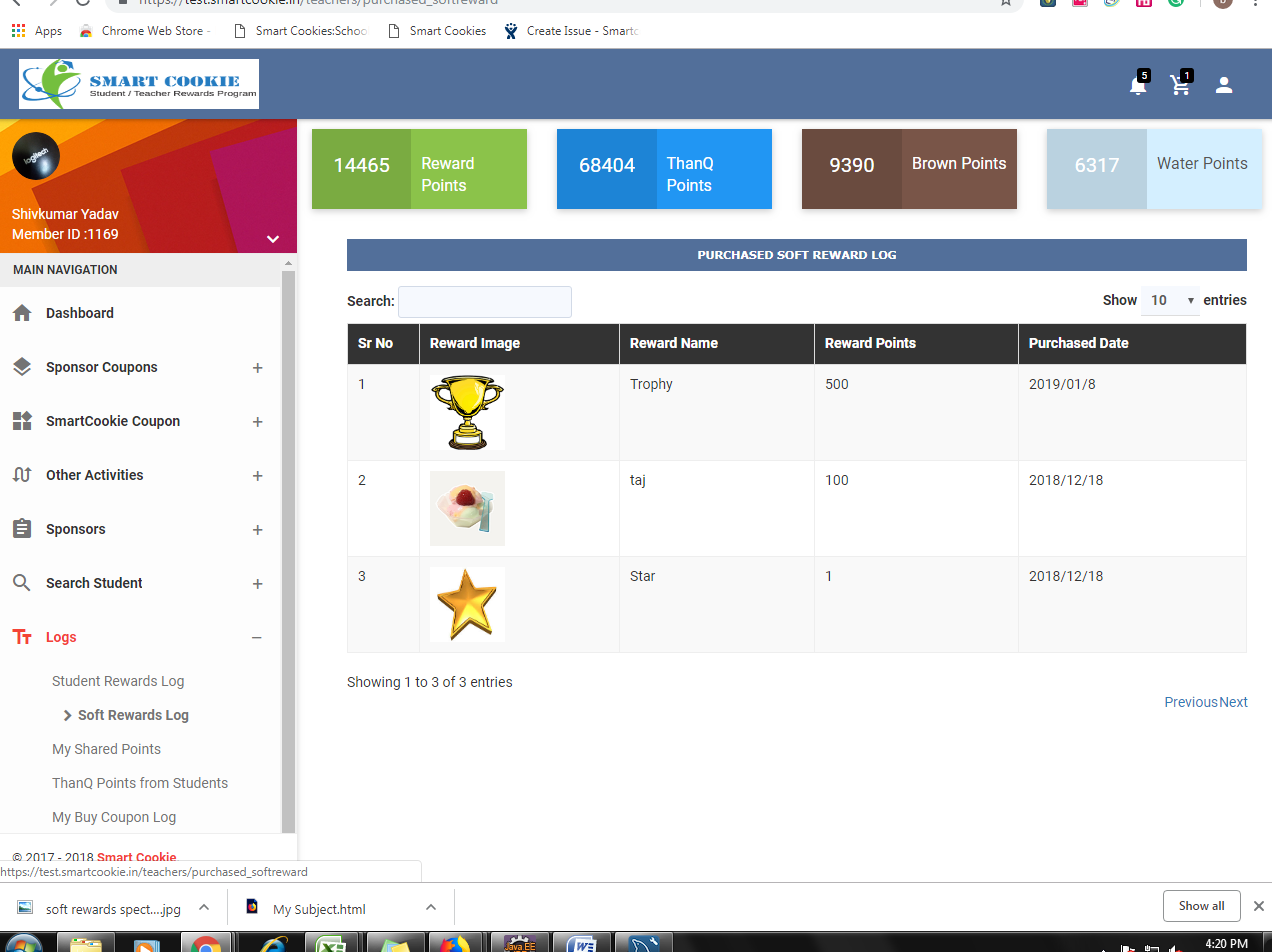Select My Shared Points in Logs
The image size is (1272, 952).
coord(106,749)
